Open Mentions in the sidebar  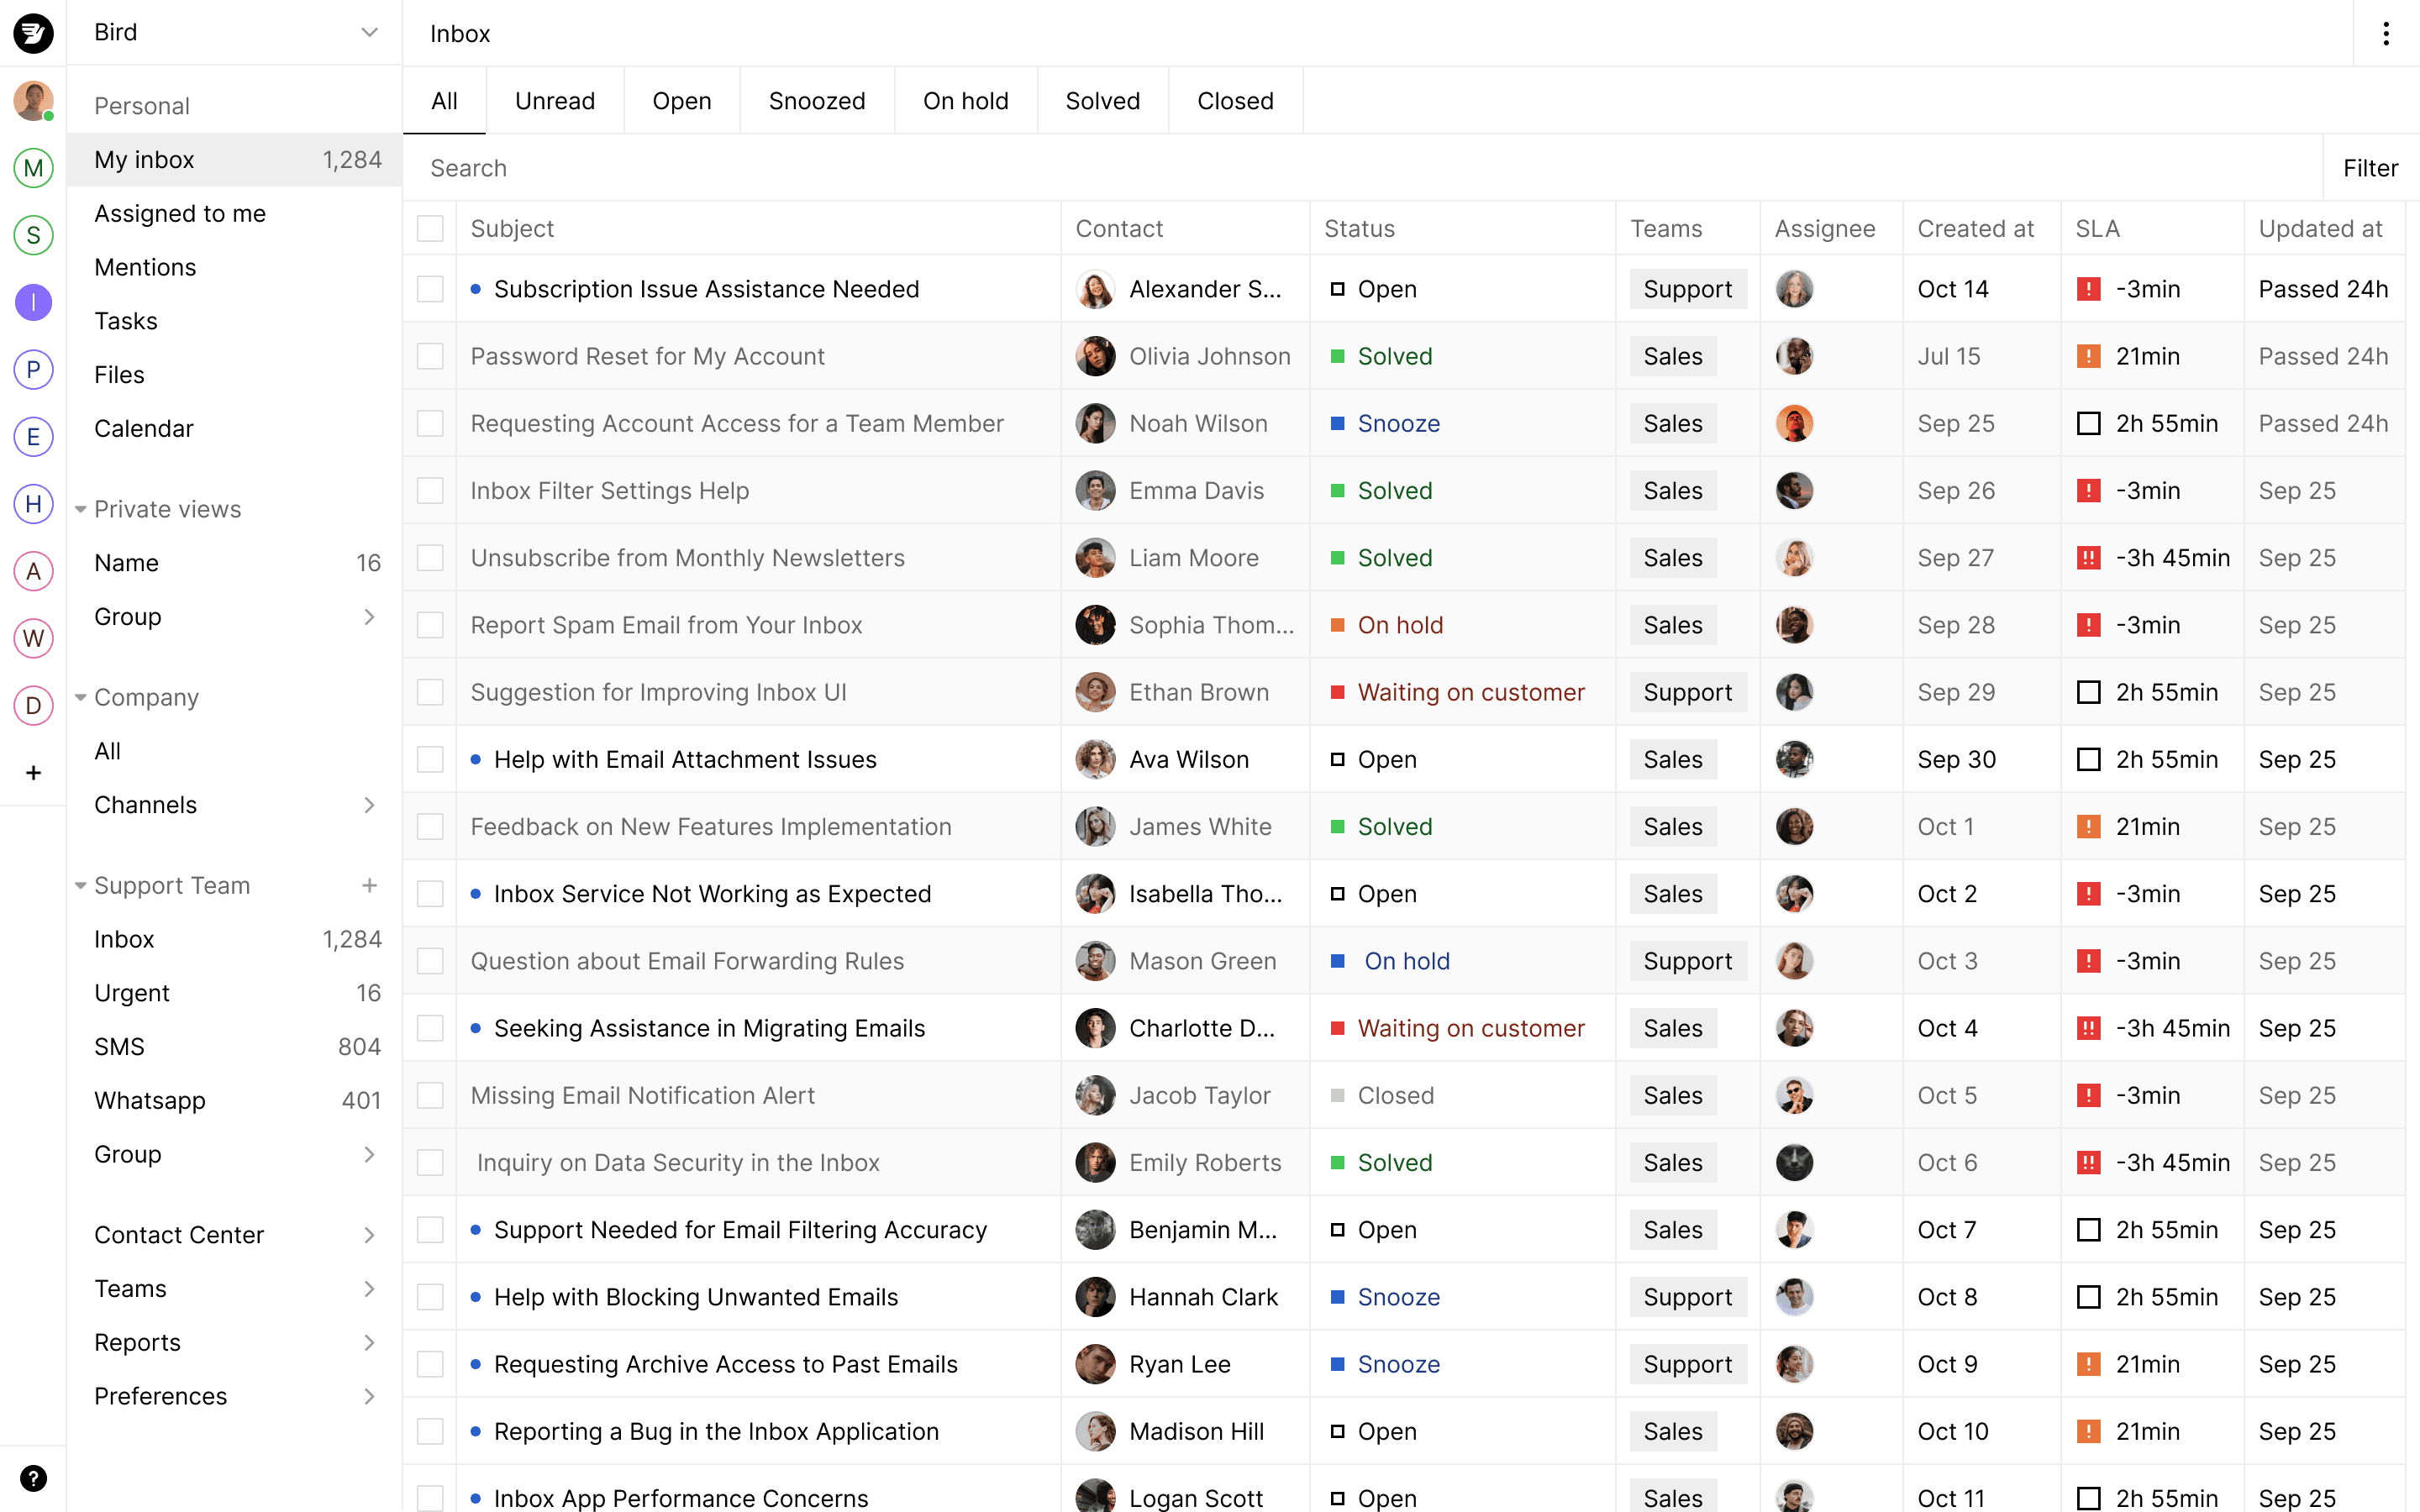pos(235,267)
